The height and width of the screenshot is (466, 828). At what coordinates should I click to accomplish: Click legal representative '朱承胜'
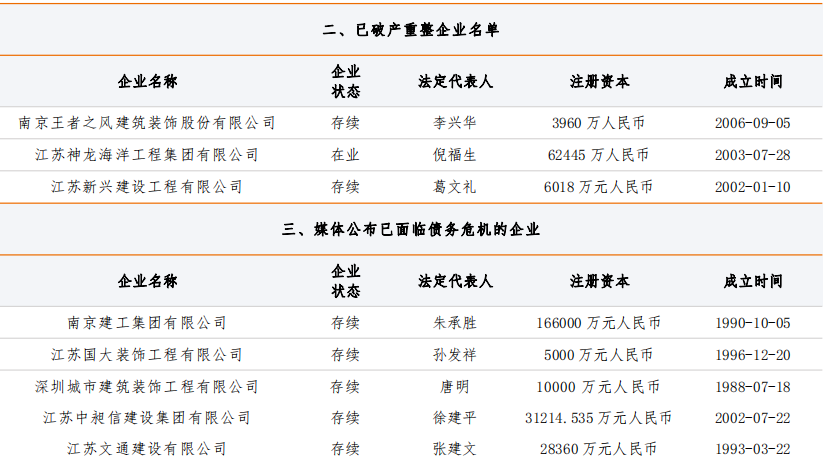455,323
